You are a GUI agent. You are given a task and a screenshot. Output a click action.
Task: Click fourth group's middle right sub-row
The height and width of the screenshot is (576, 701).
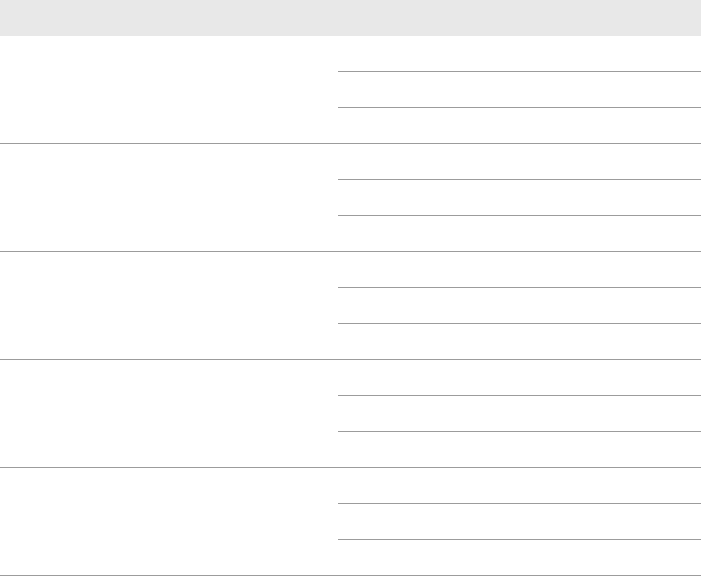click(x=516, y=414)
